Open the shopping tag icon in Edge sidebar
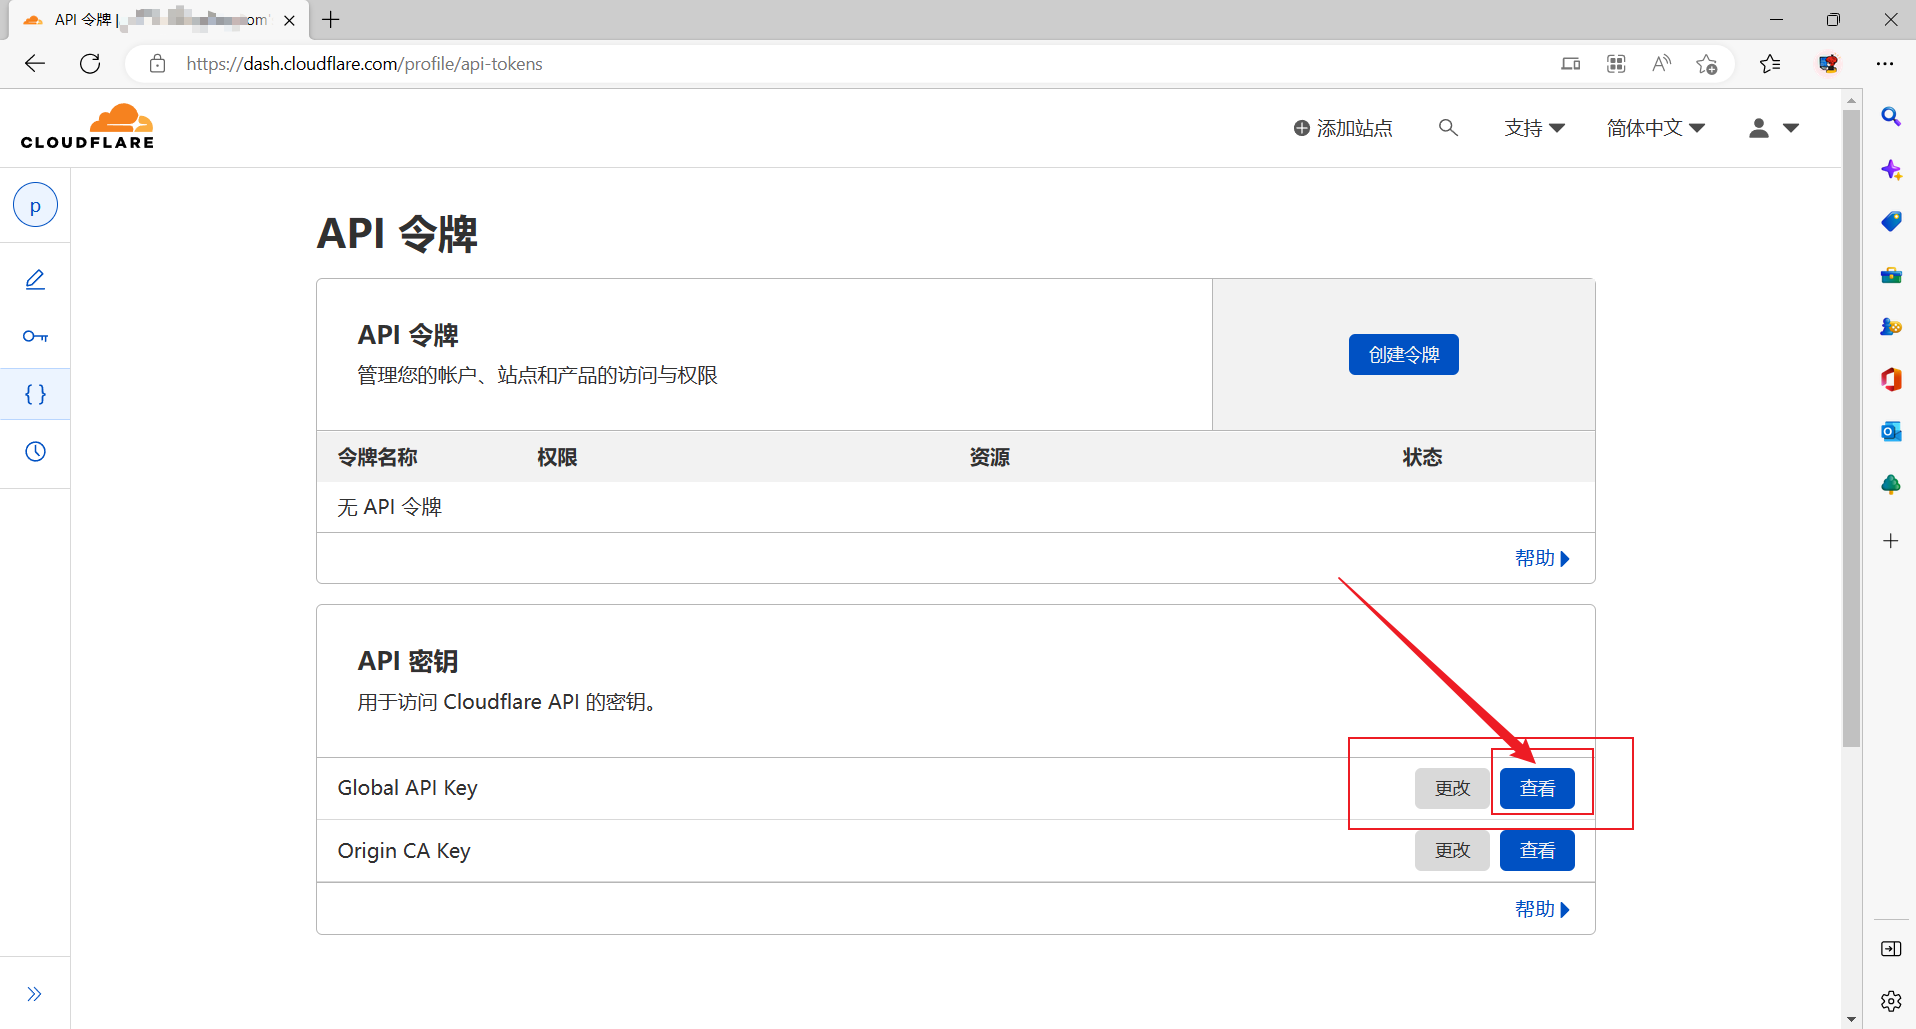This screenshot has height=1029, width=1916. pos(1890,222)
